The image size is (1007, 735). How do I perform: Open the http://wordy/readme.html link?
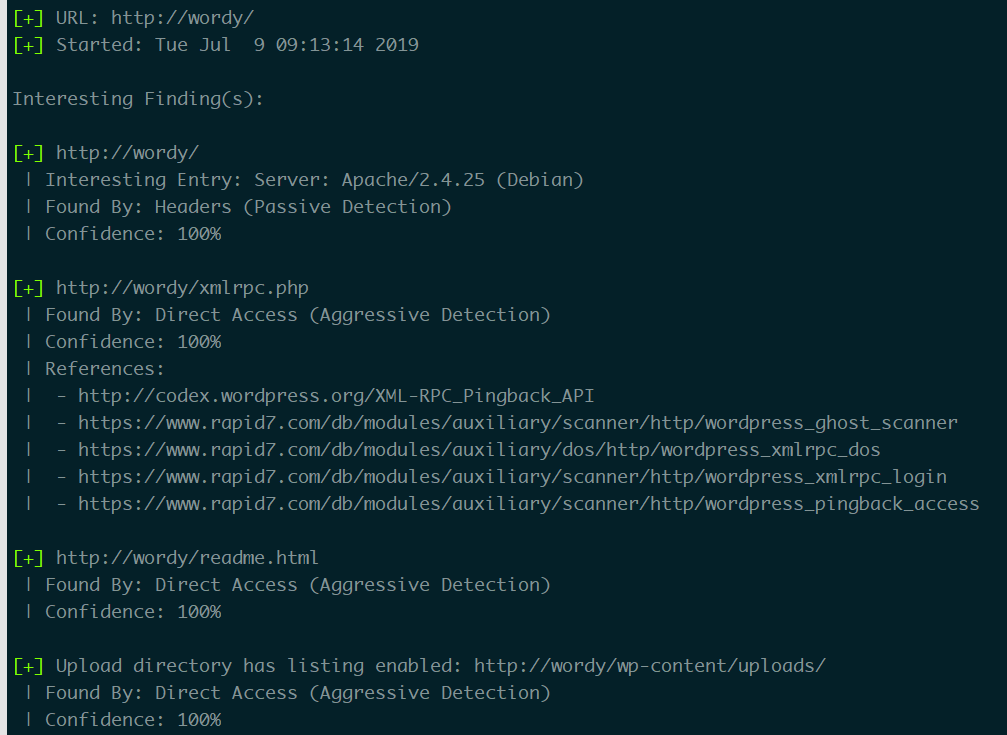click(187, 558)
